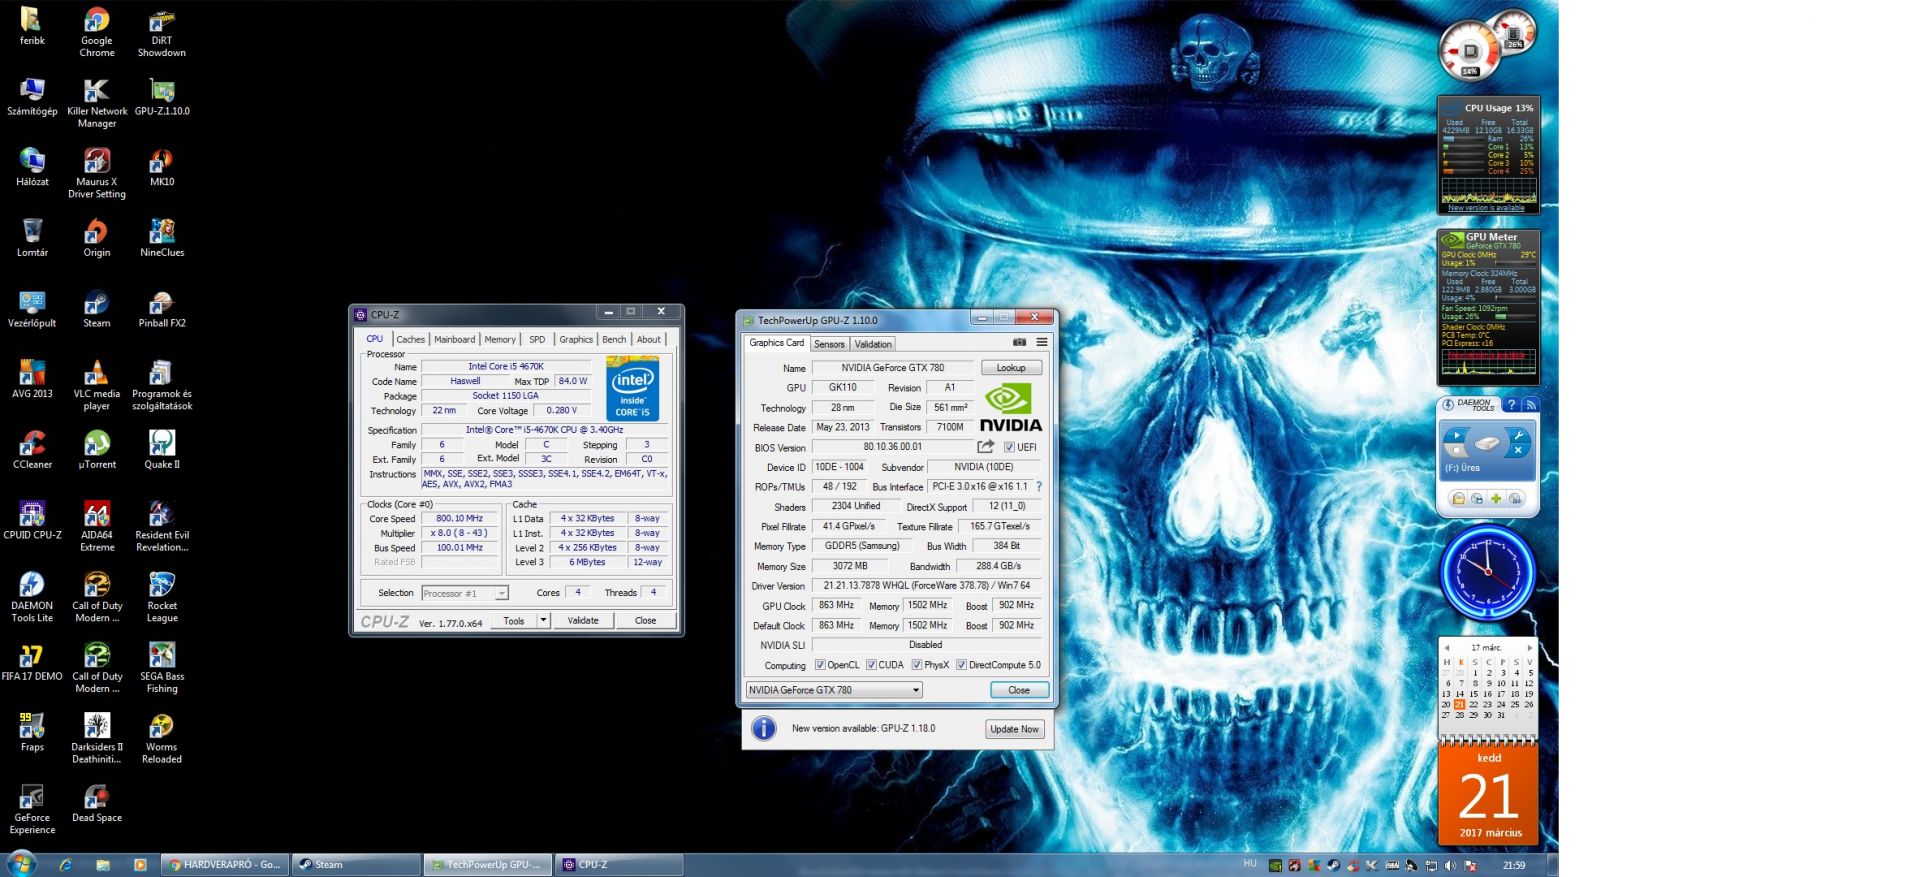The image size is (1920, 877).
Task: Click the Close button in GPU-Z
Action: 1019,690
